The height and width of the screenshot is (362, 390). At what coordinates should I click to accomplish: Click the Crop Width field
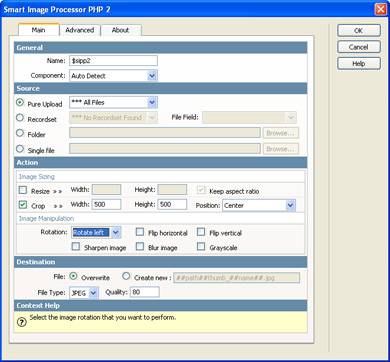pos(106,204)
